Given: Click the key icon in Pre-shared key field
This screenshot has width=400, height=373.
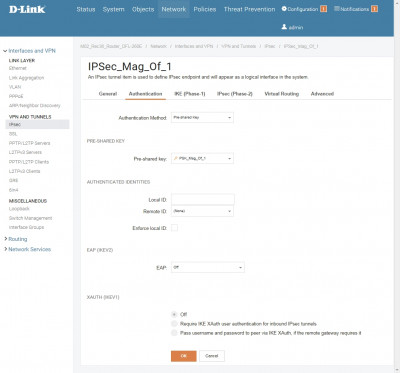Looking at the screenshot, I should (176, 158).
